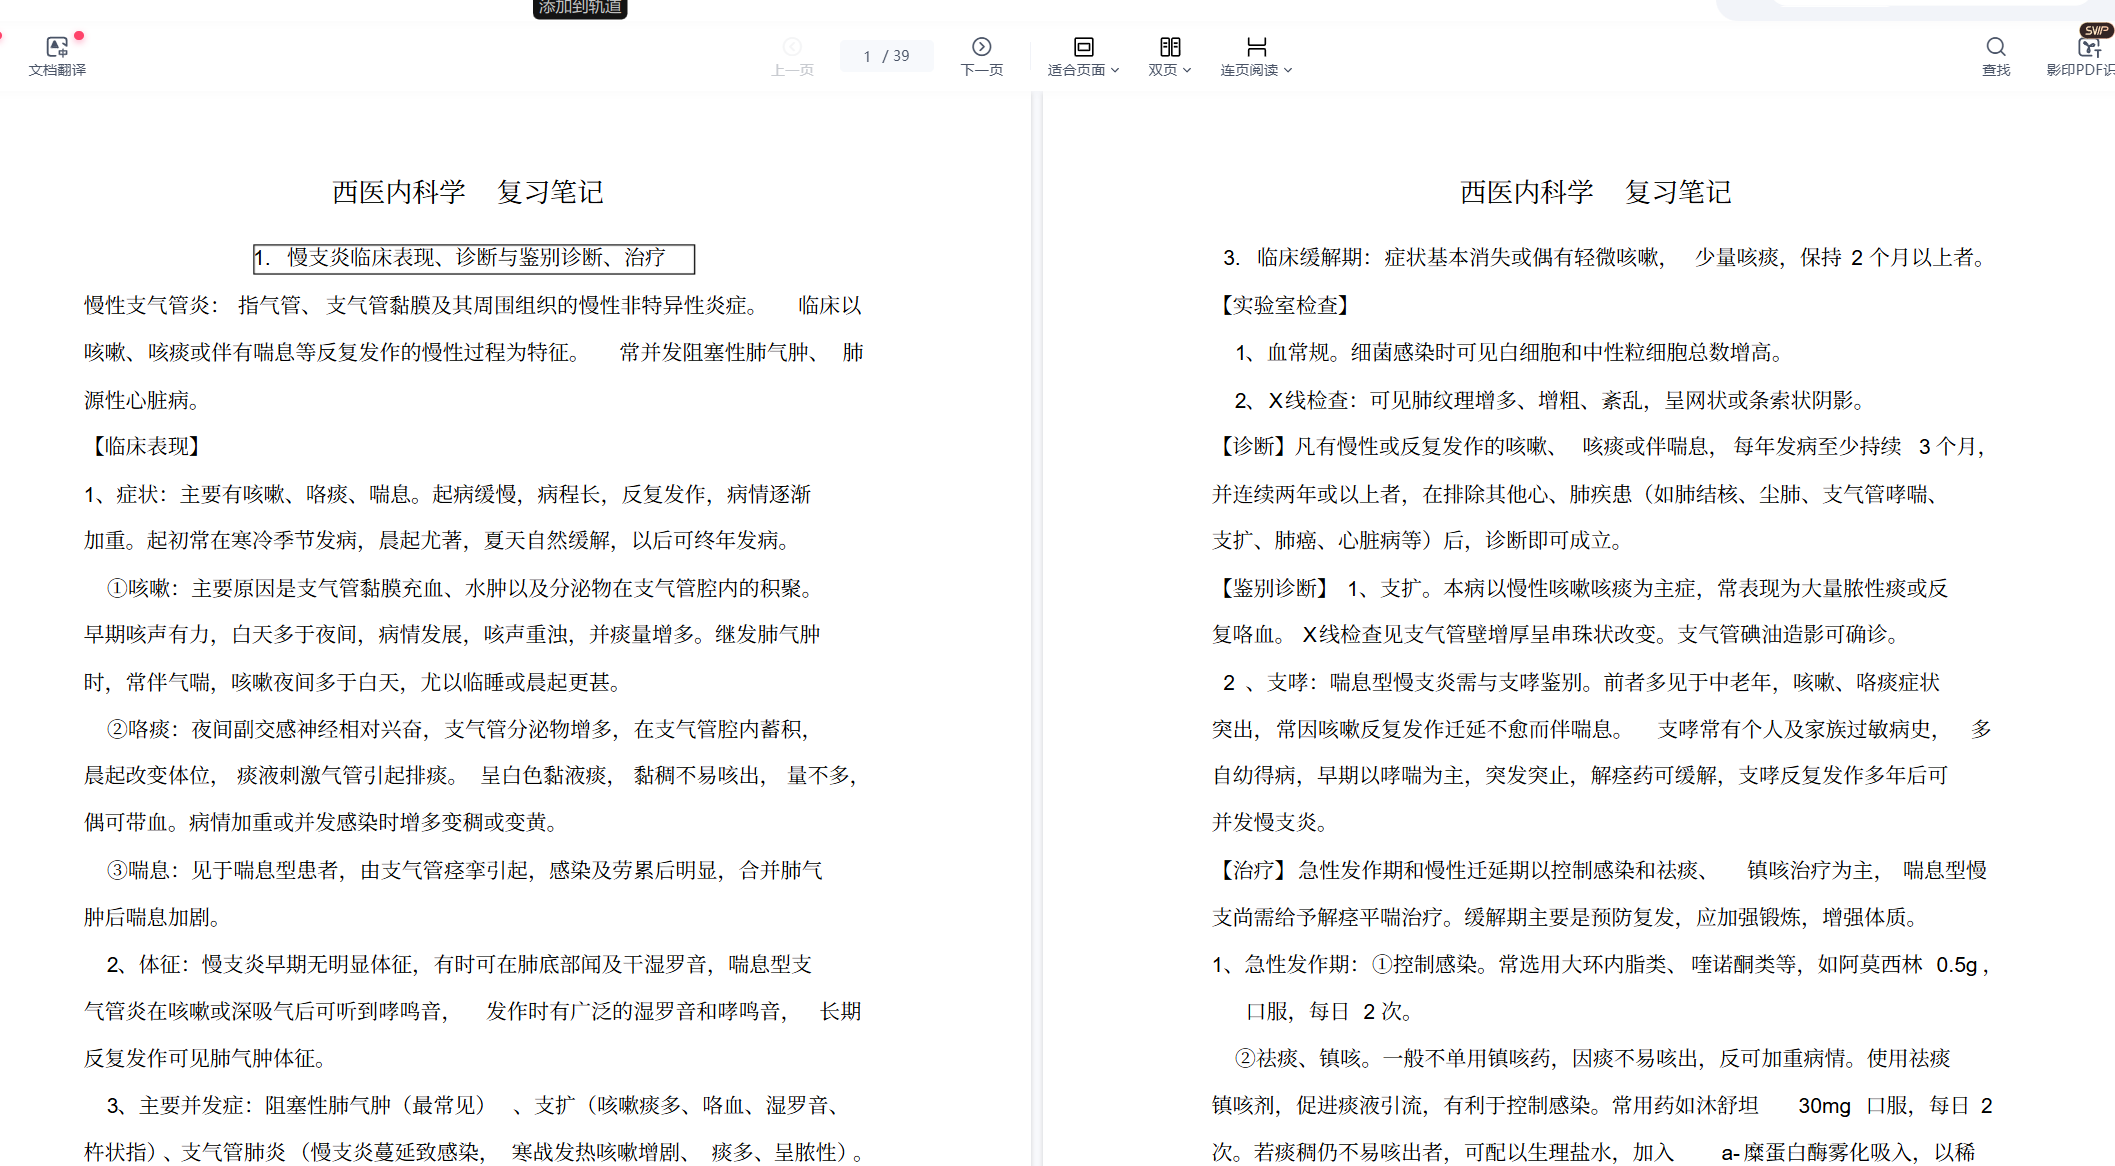Screen dimensions: 2115x1166
Task: Click the 【实验室检查】 section heading
Action: [1285, 305]
